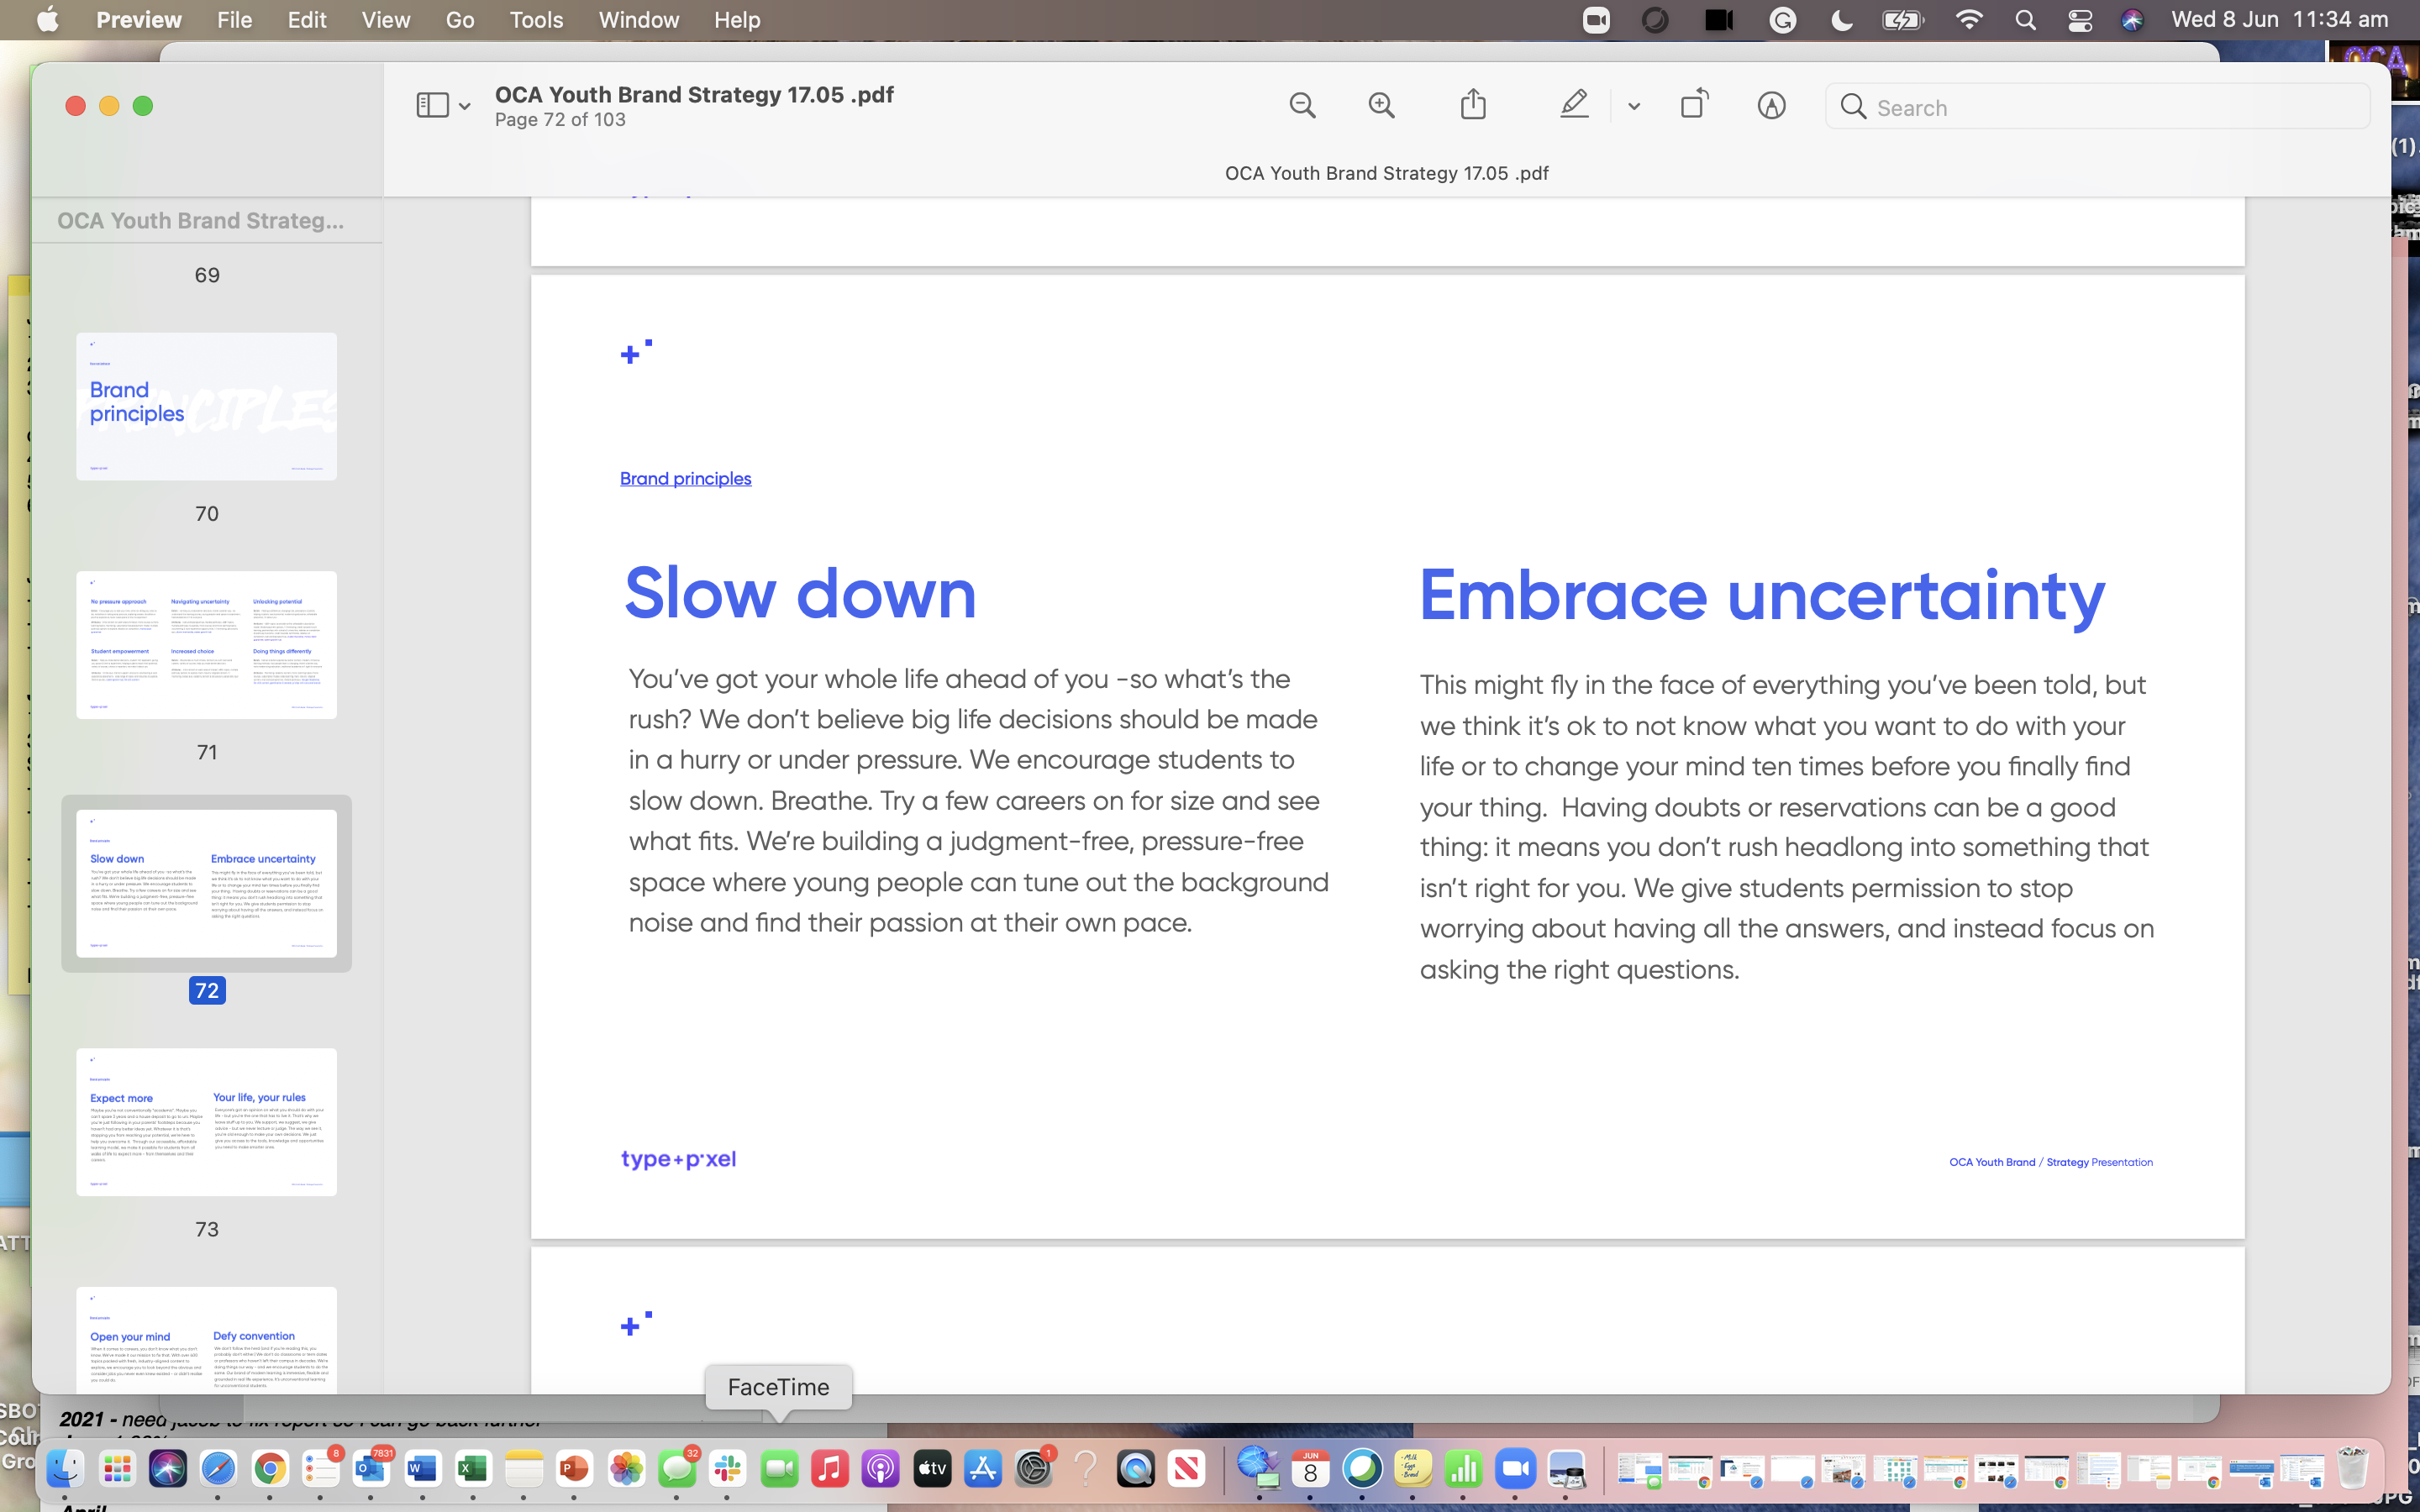Open sidebar view options chevron
2420x1512 pixels.
pyautogui.click(x=464, y=106)
